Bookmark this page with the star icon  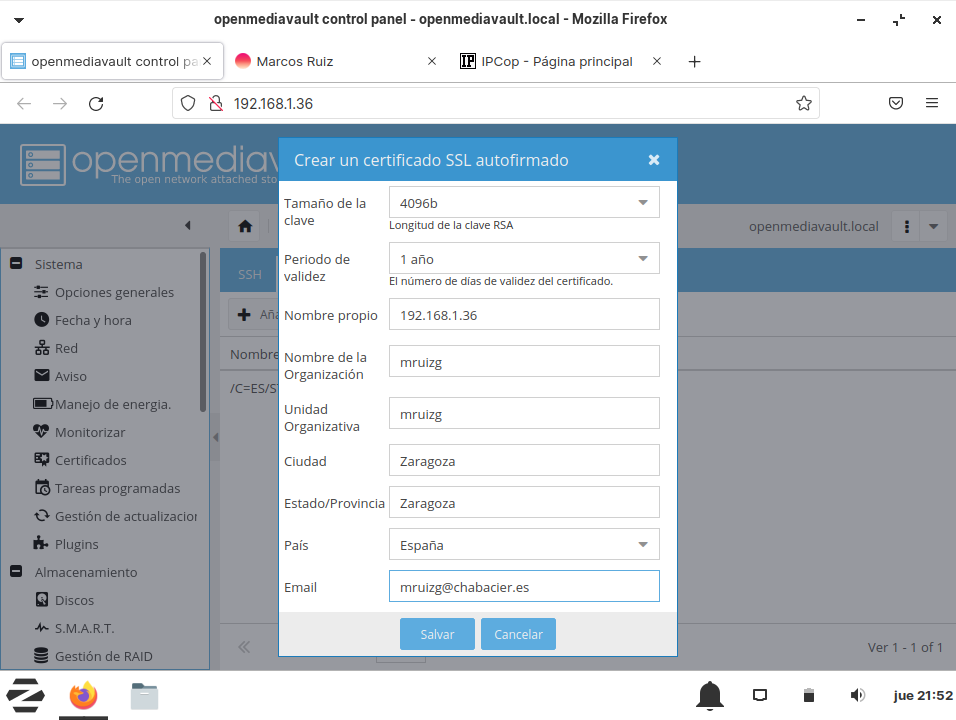click(803, 103)
